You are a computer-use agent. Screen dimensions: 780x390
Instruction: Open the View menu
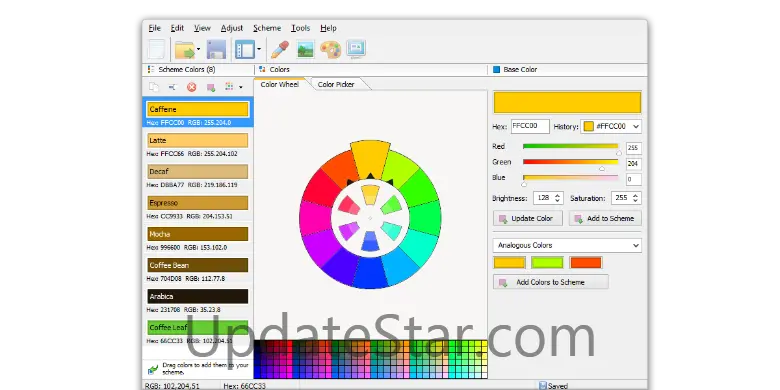coord(202,28)
